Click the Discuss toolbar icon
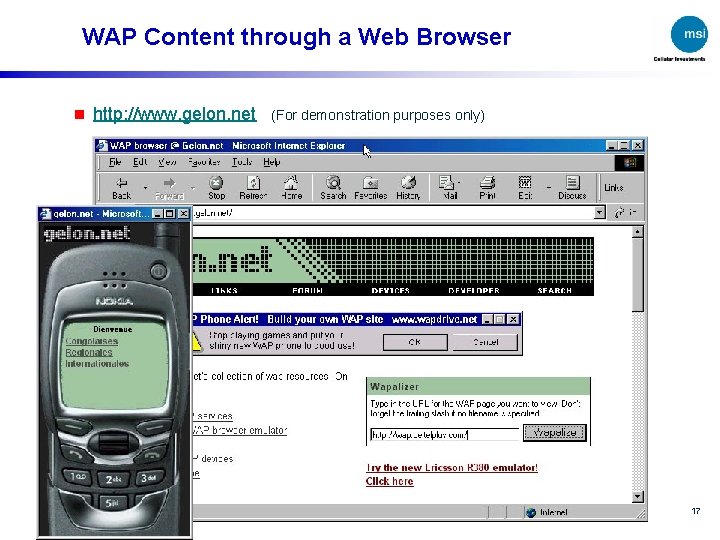720x540 pixels. (x=572, y=188)
